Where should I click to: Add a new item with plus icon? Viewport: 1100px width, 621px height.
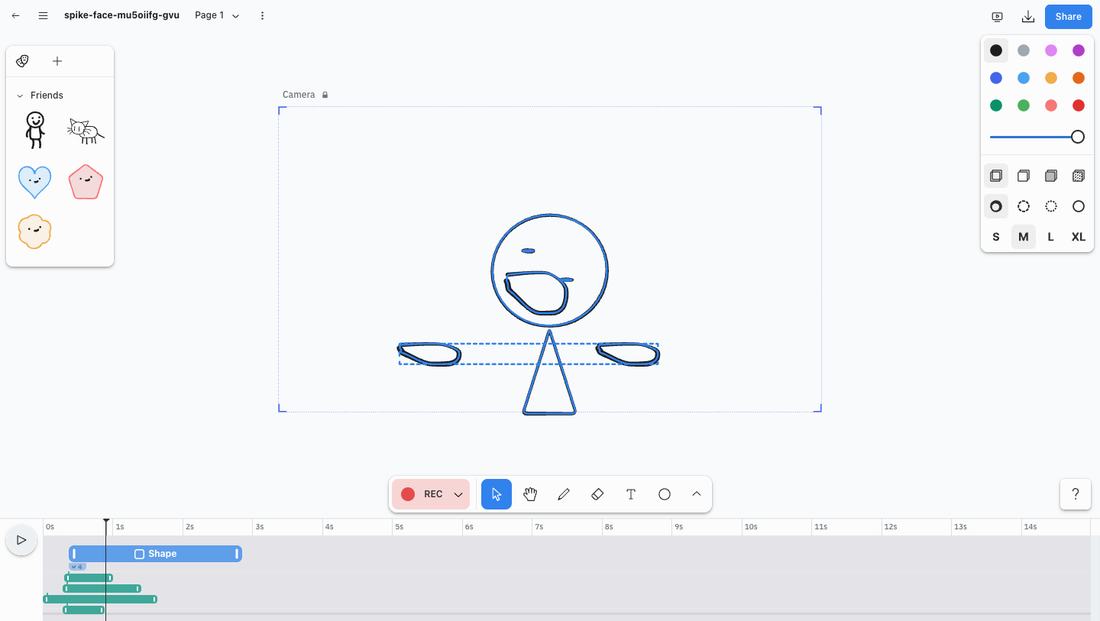click(x=58, y=61)
